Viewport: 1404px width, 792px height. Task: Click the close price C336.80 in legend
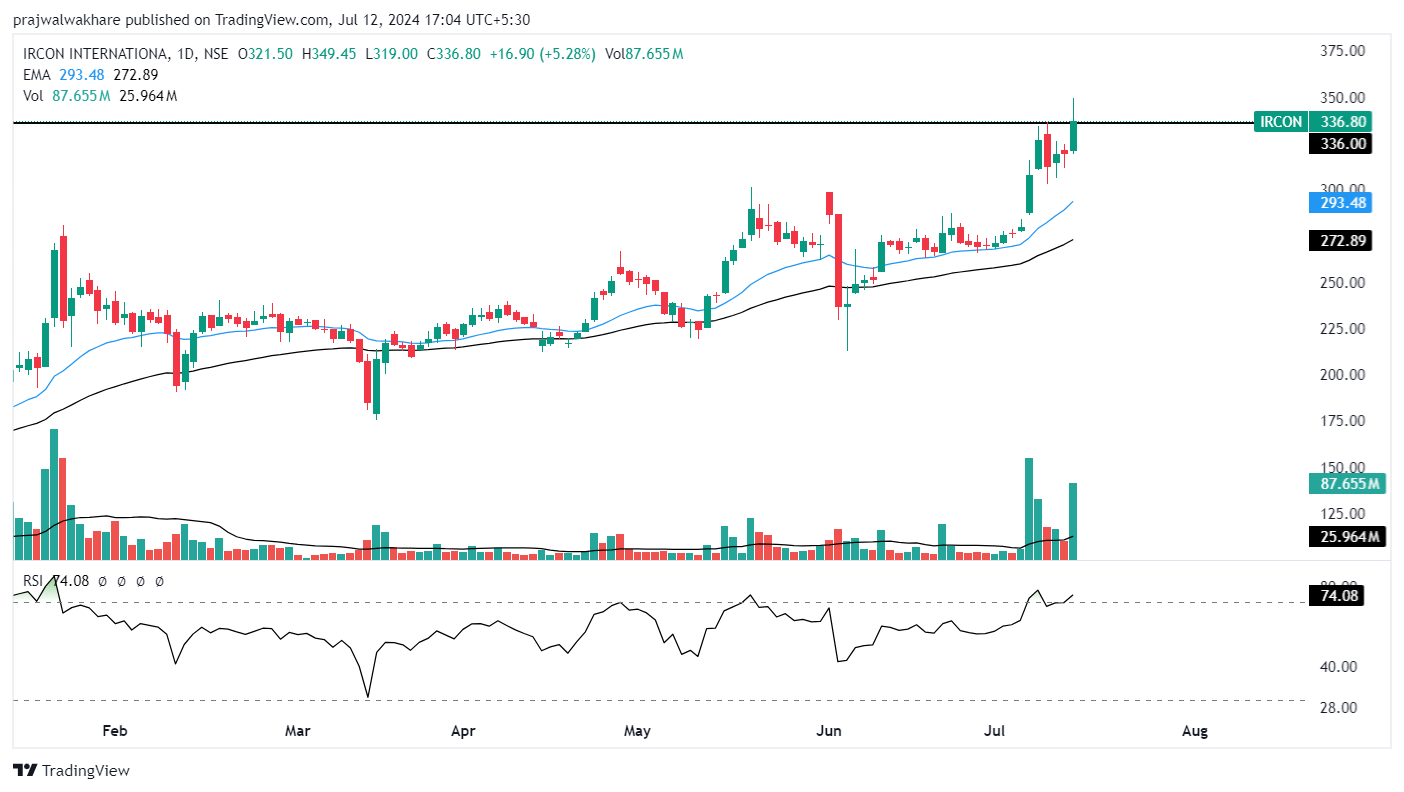pos(453,54)
